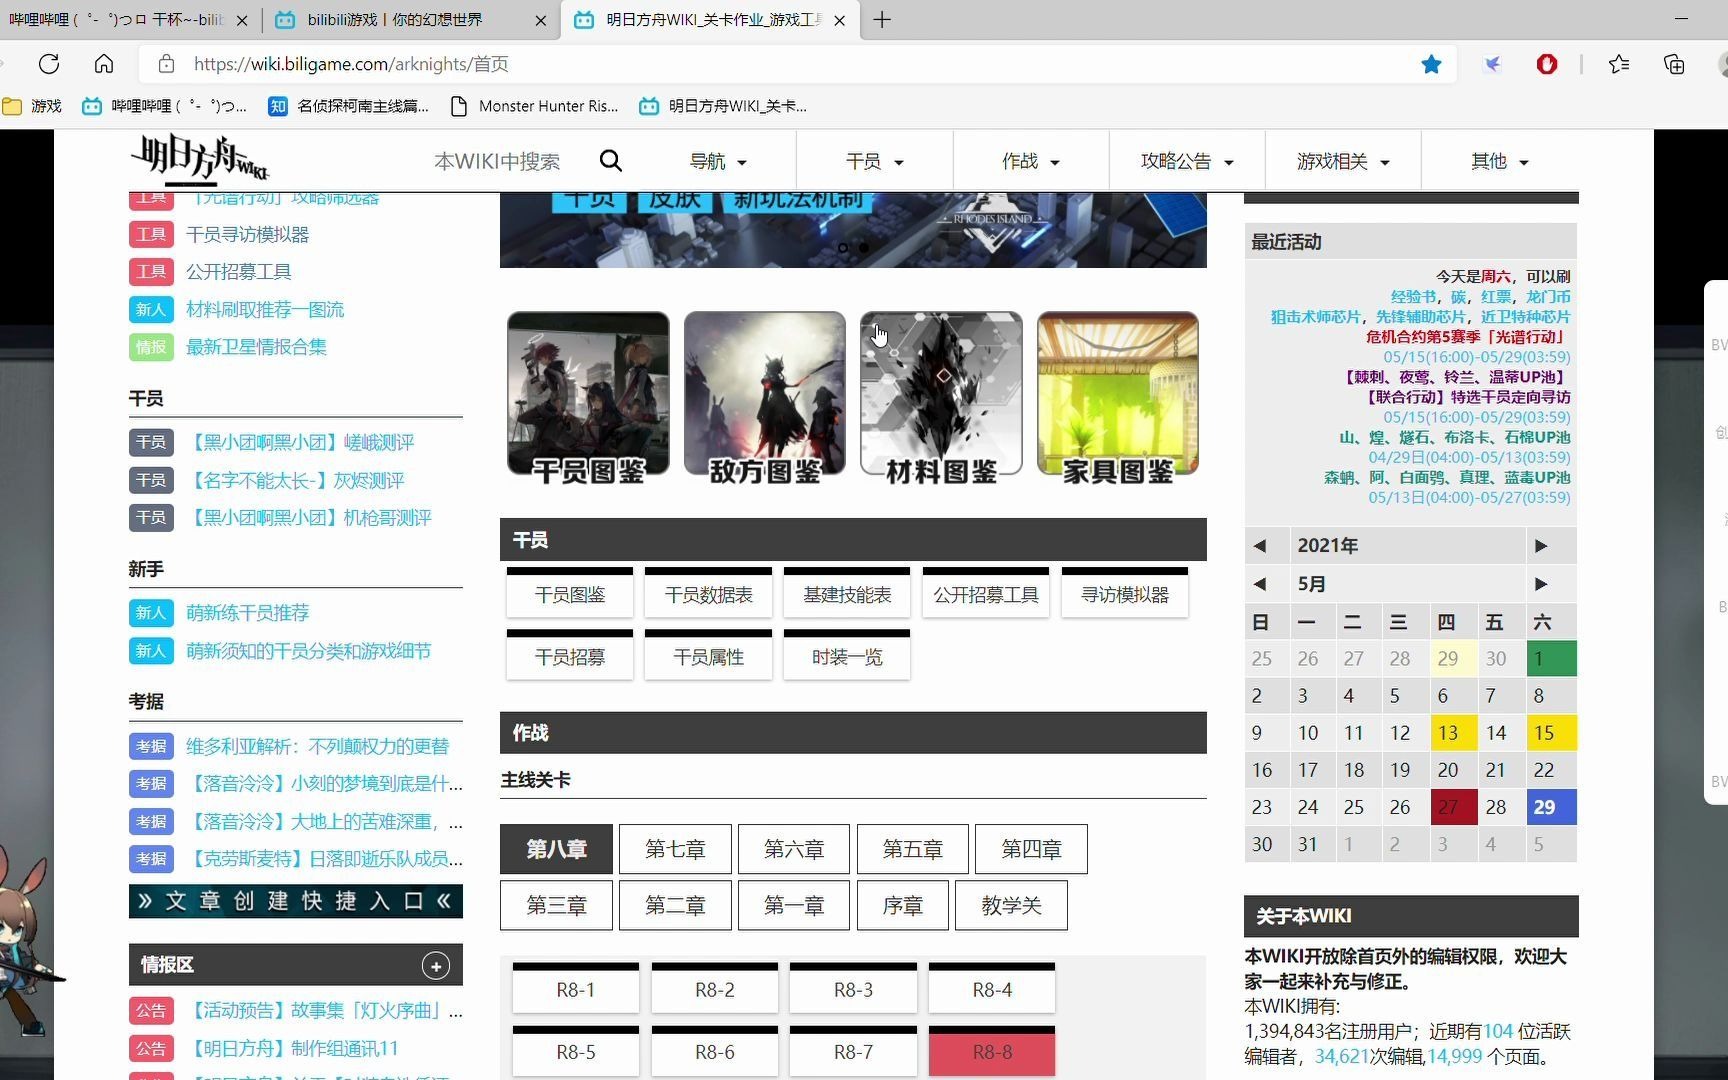Viewport: 1728px width, 1080px height.
Task: Open the 时装一览 button
Action: tap(847, 656)
